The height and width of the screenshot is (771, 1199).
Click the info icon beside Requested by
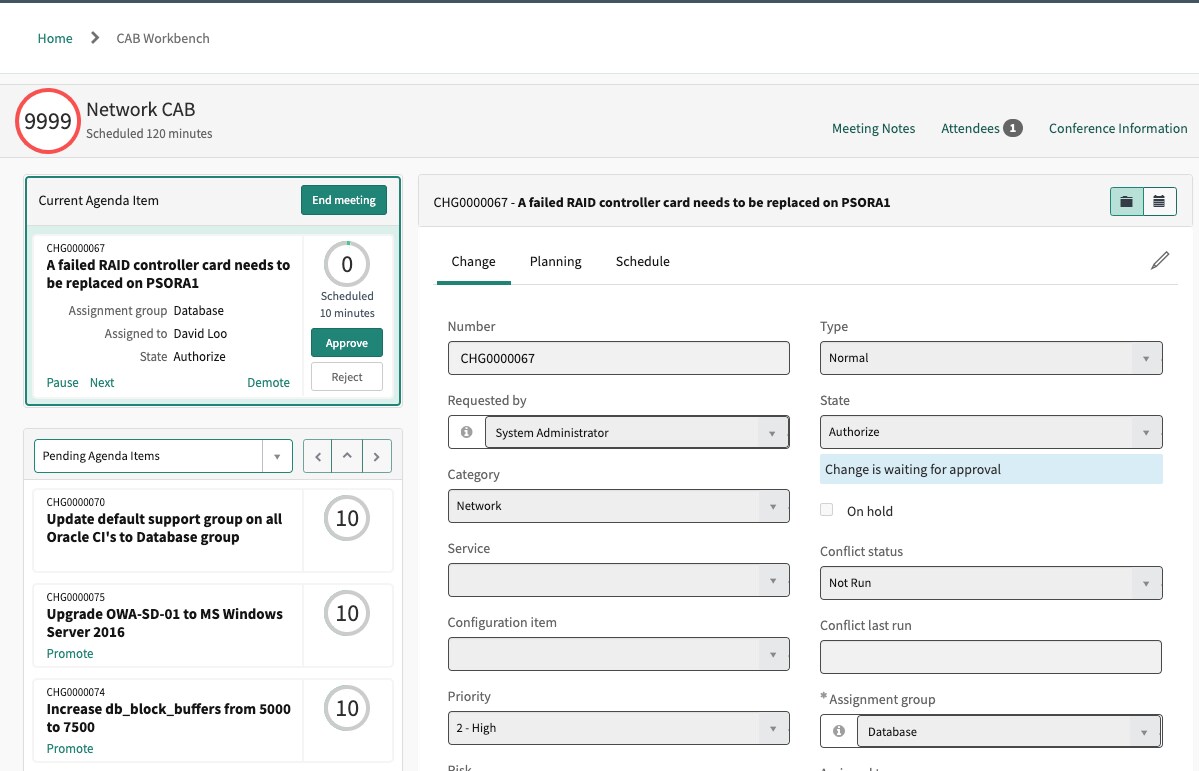pos(466,432)
